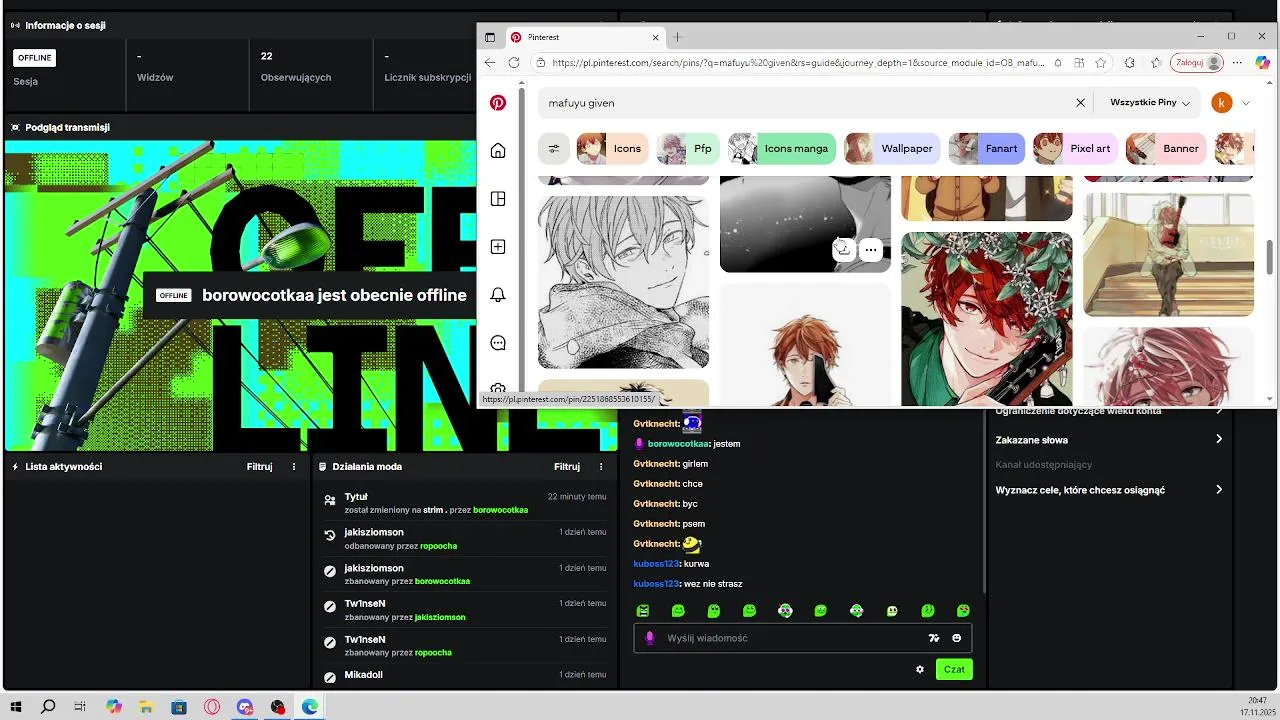Viewport: 1280px width, 720px height.
Task: Select the Pixel art filter chip
Action: click(x=1075, y=149)
